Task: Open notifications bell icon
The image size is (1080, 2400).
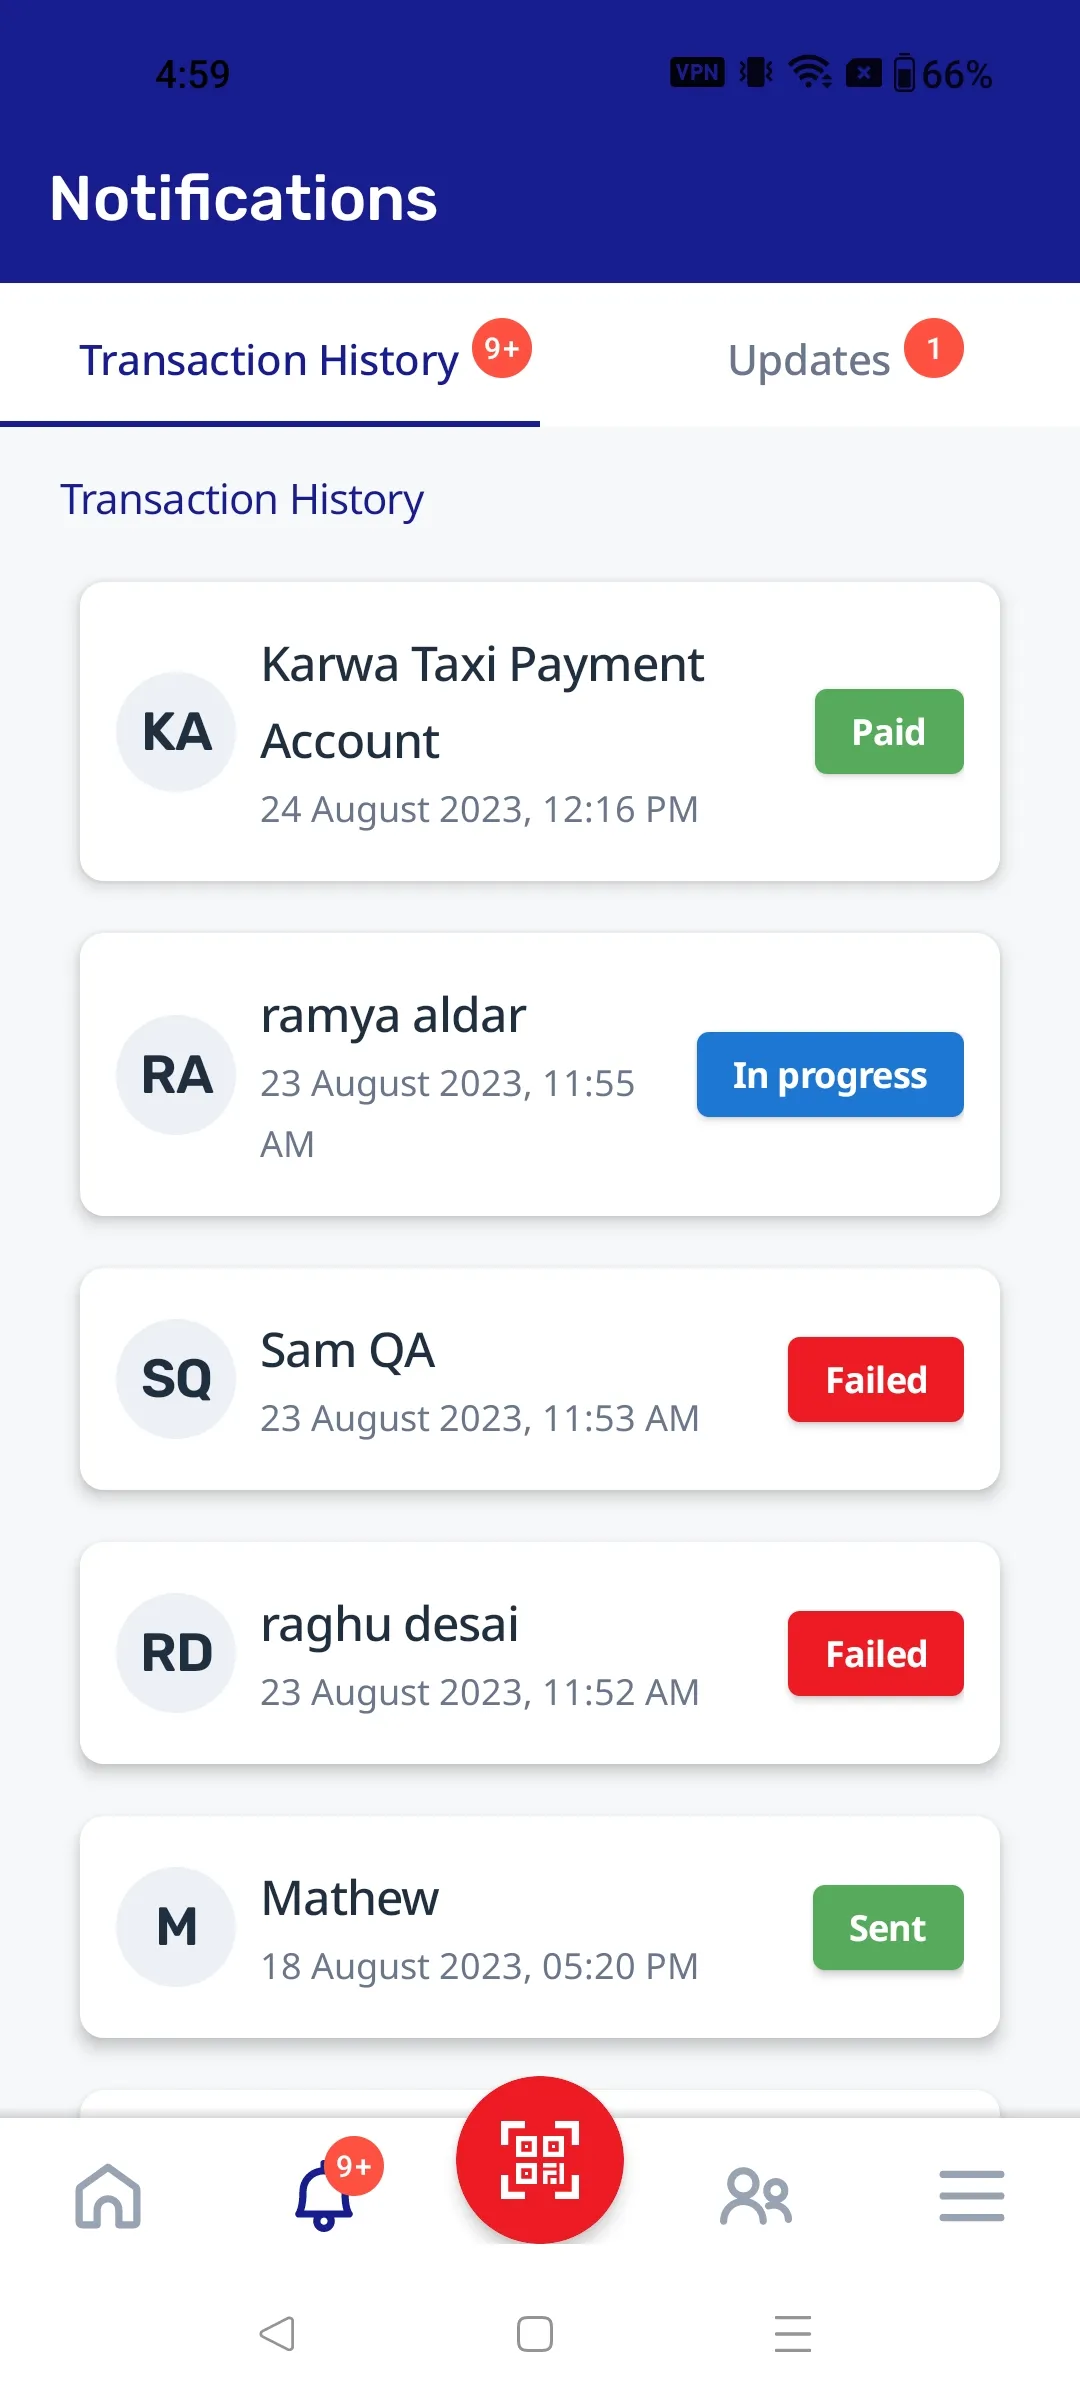Action: (x=325, y=2196)
